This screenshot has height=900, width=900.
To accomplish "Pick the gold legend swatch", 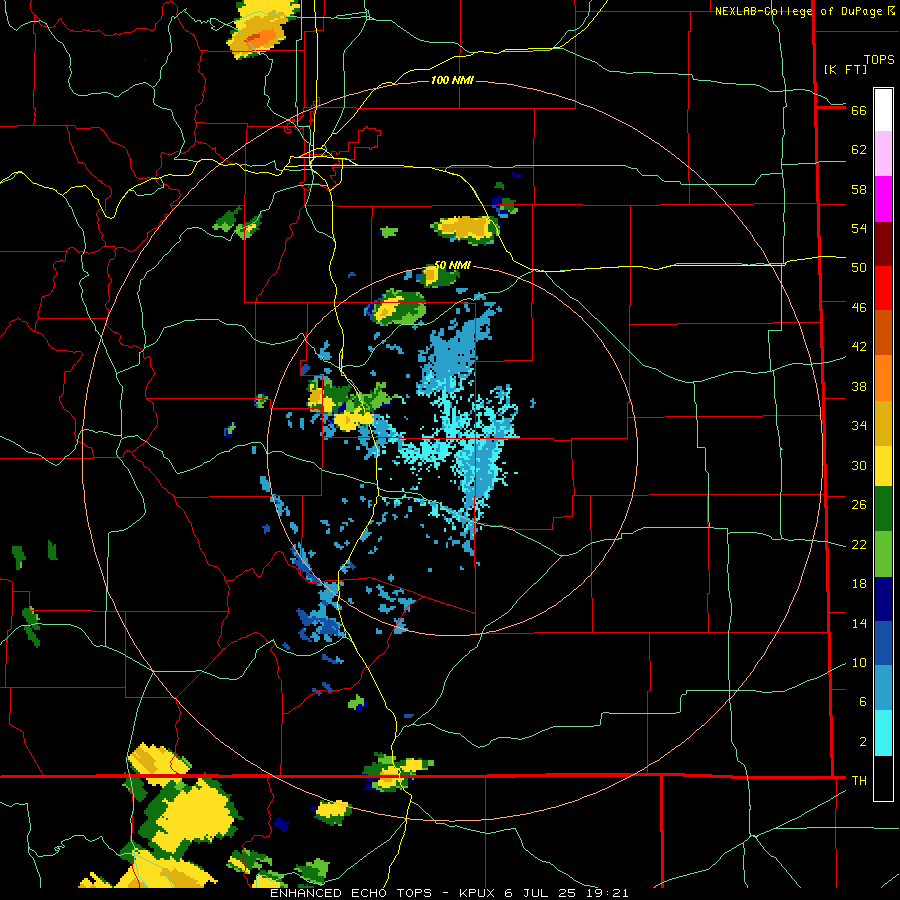I will click(x=883, y=423).
